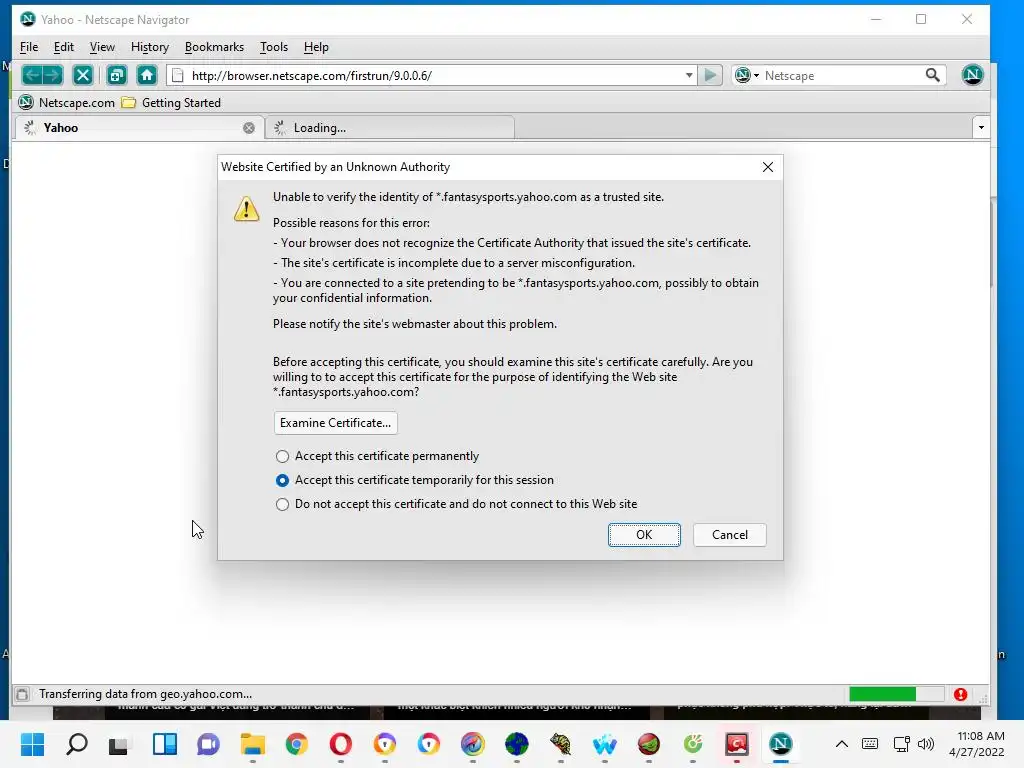The image size is (1024, 768).
Task: Open the Getting Started bookmarks folder
Action: point(172,103)
